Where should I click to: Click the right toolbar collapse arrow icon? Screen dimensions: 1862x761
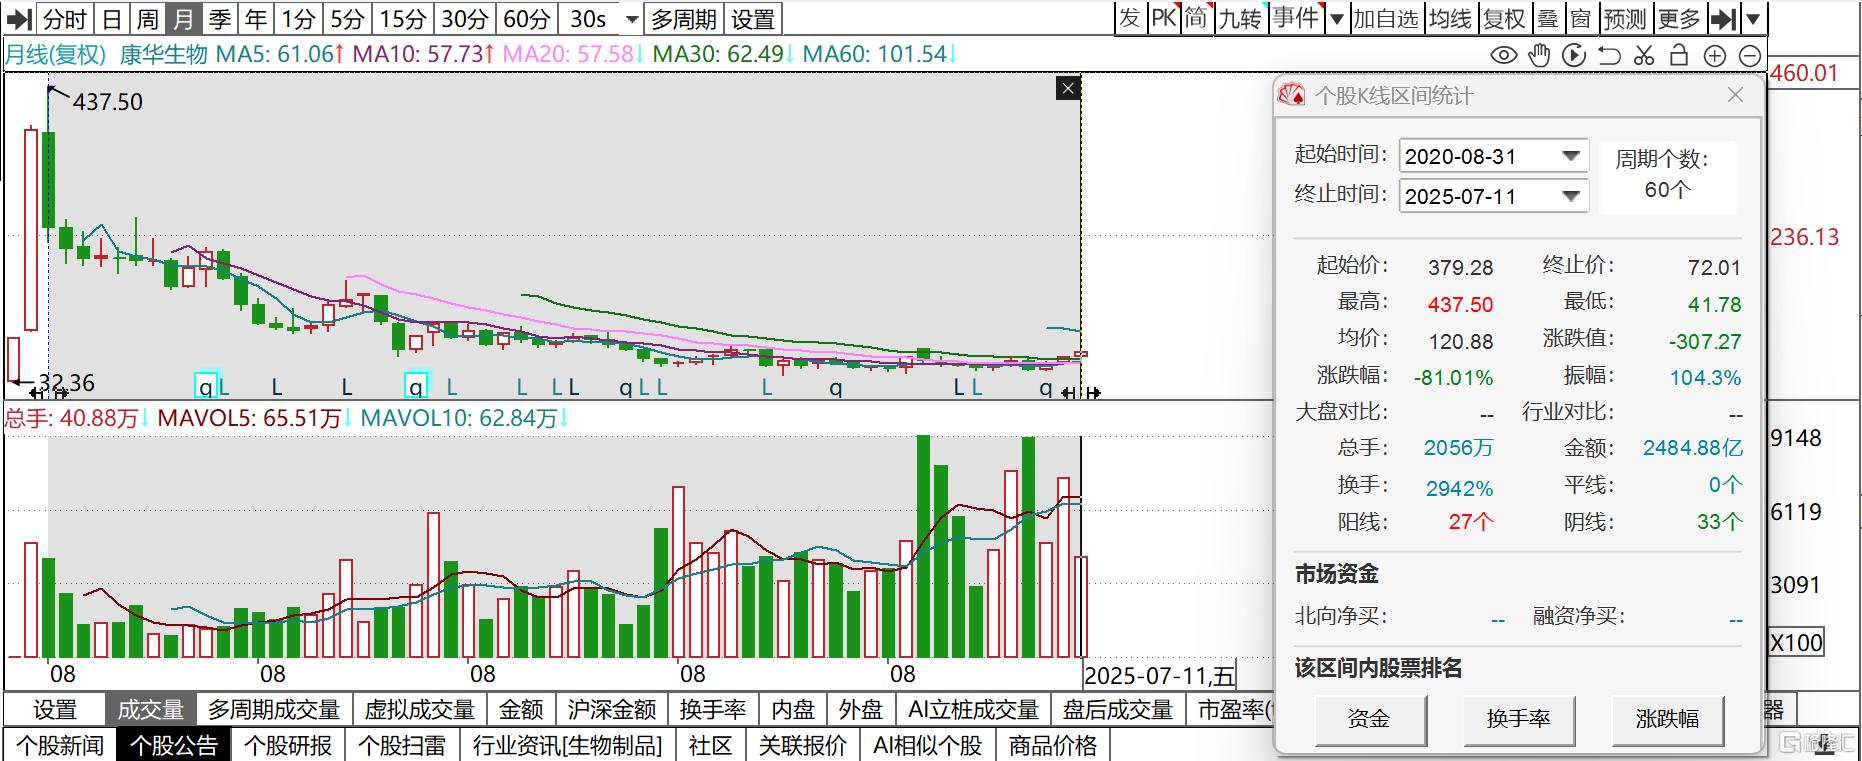point(1723,19)
